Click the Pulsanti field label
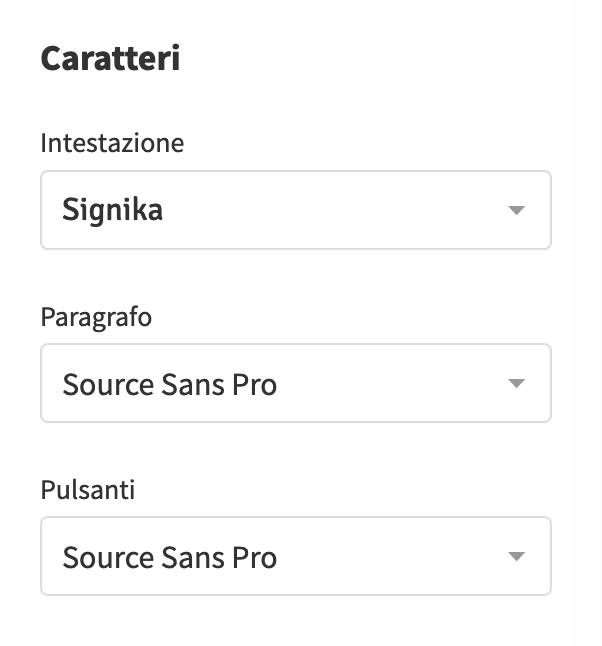This screenshot has height=646, width=602. 87,490
